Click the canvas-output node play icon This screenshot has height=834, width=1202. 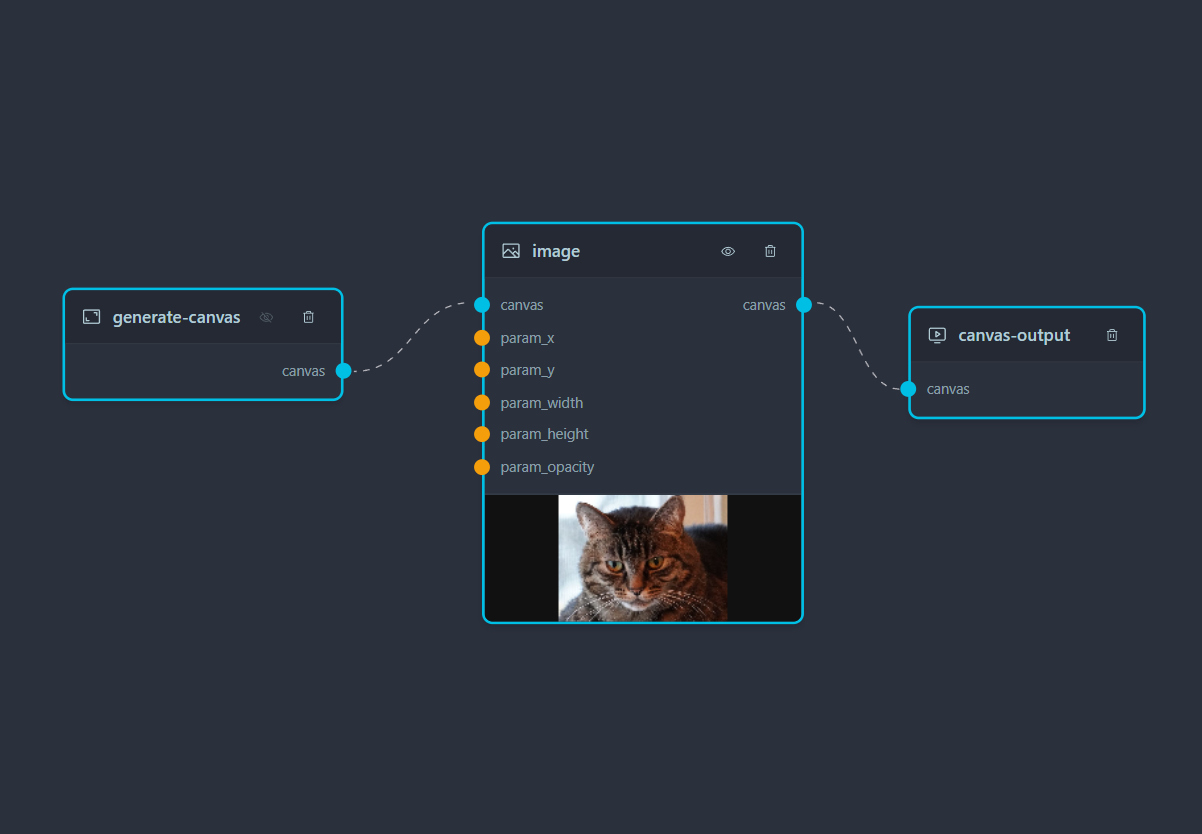click(937, 335)
